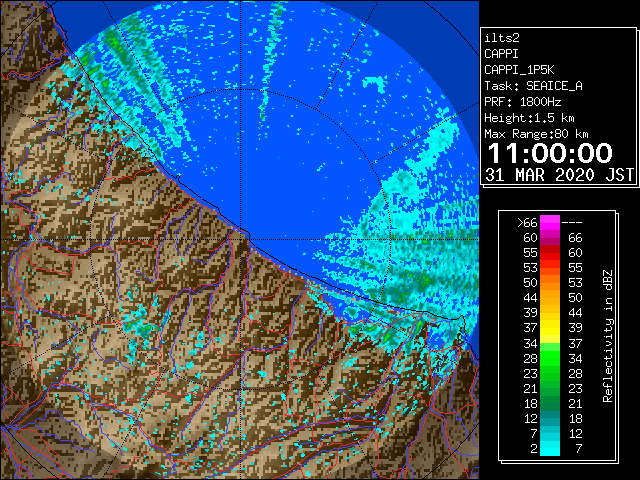Click the magenta >66 dBZ legend swatch

tap(550, 222)
